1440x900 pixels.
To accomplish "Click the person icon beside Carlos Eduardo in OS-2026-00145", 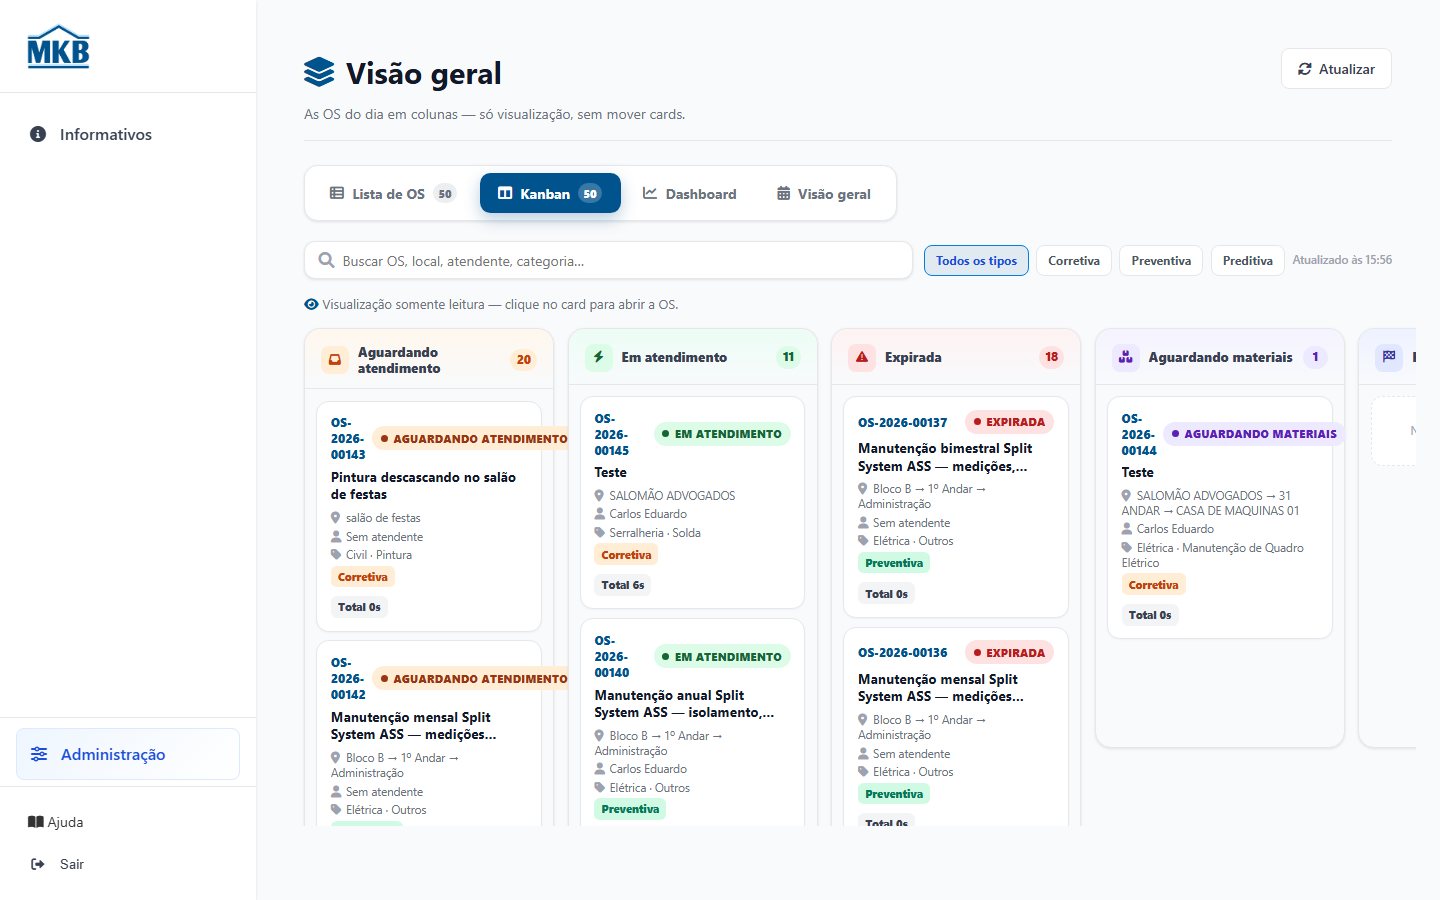I will 600,514.
